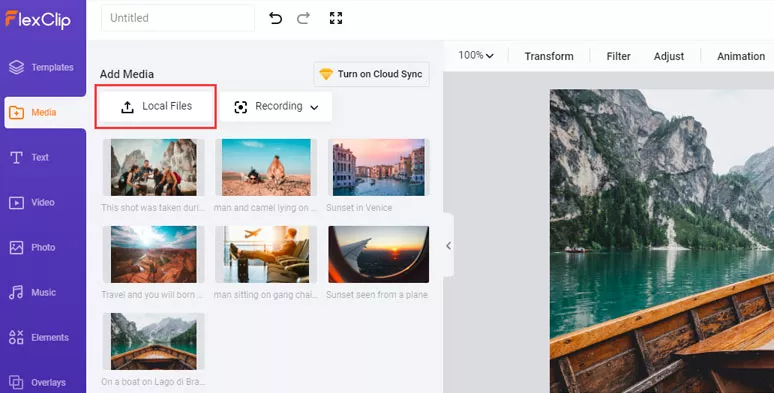
Task: Open the Overlays sidebar tab
Action: pyautogui.click(x=38, y=382)
